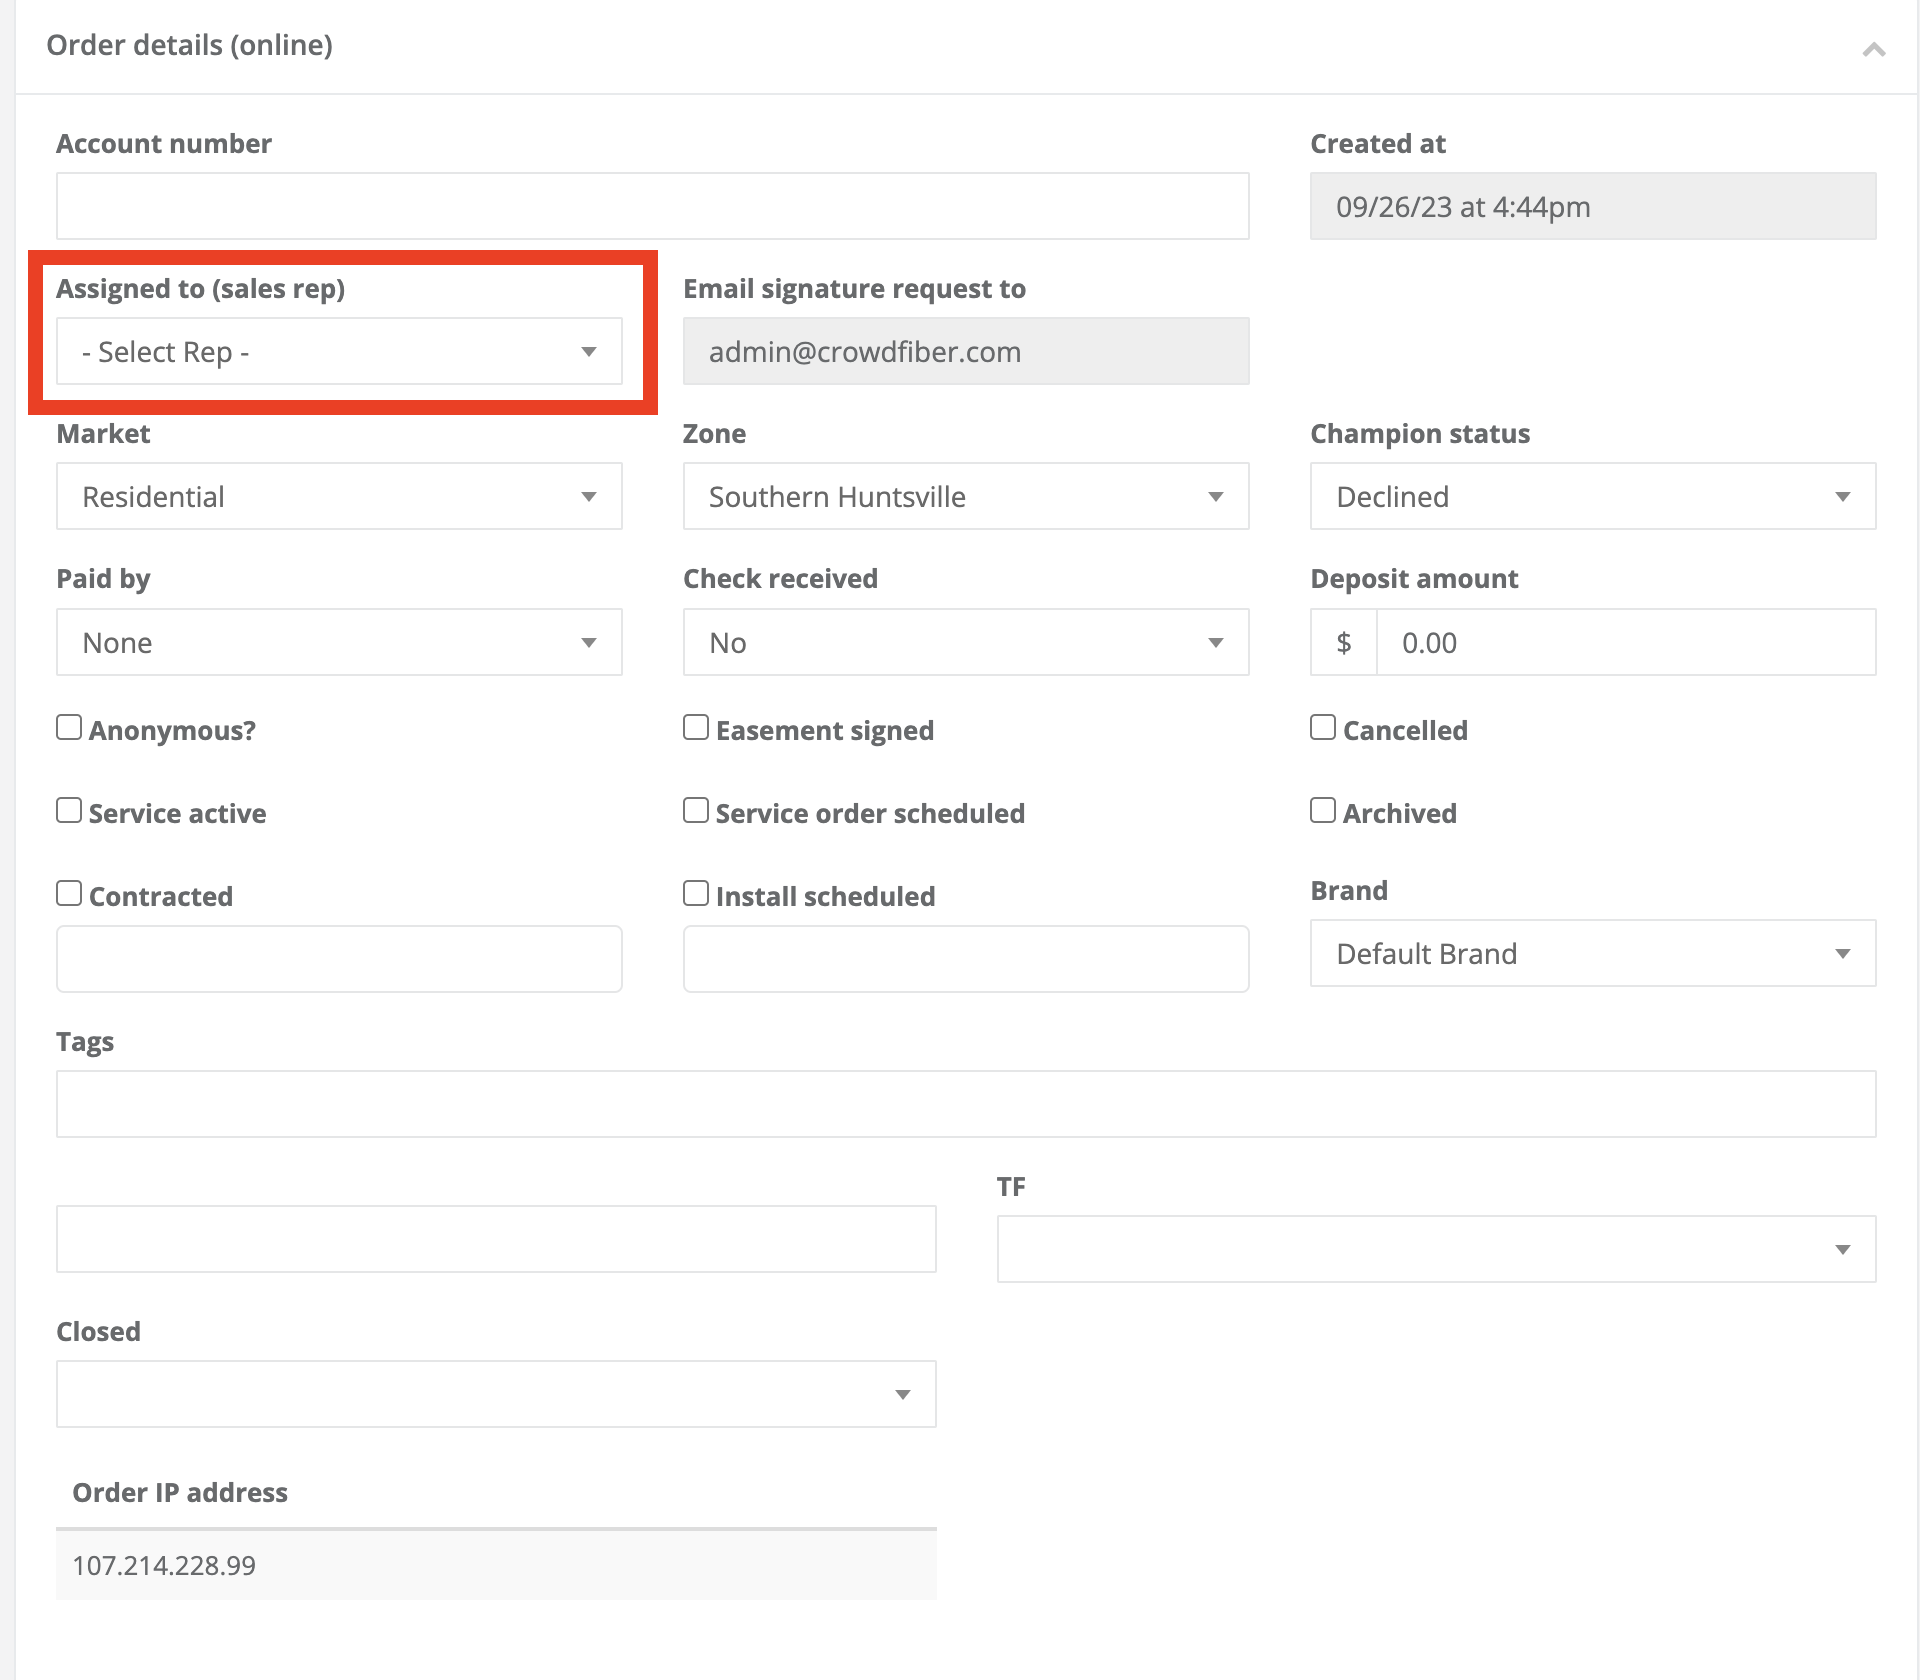Enable the Contracted checkbox
This screenshot has height=1680, width=1920.
pos(69,892)
